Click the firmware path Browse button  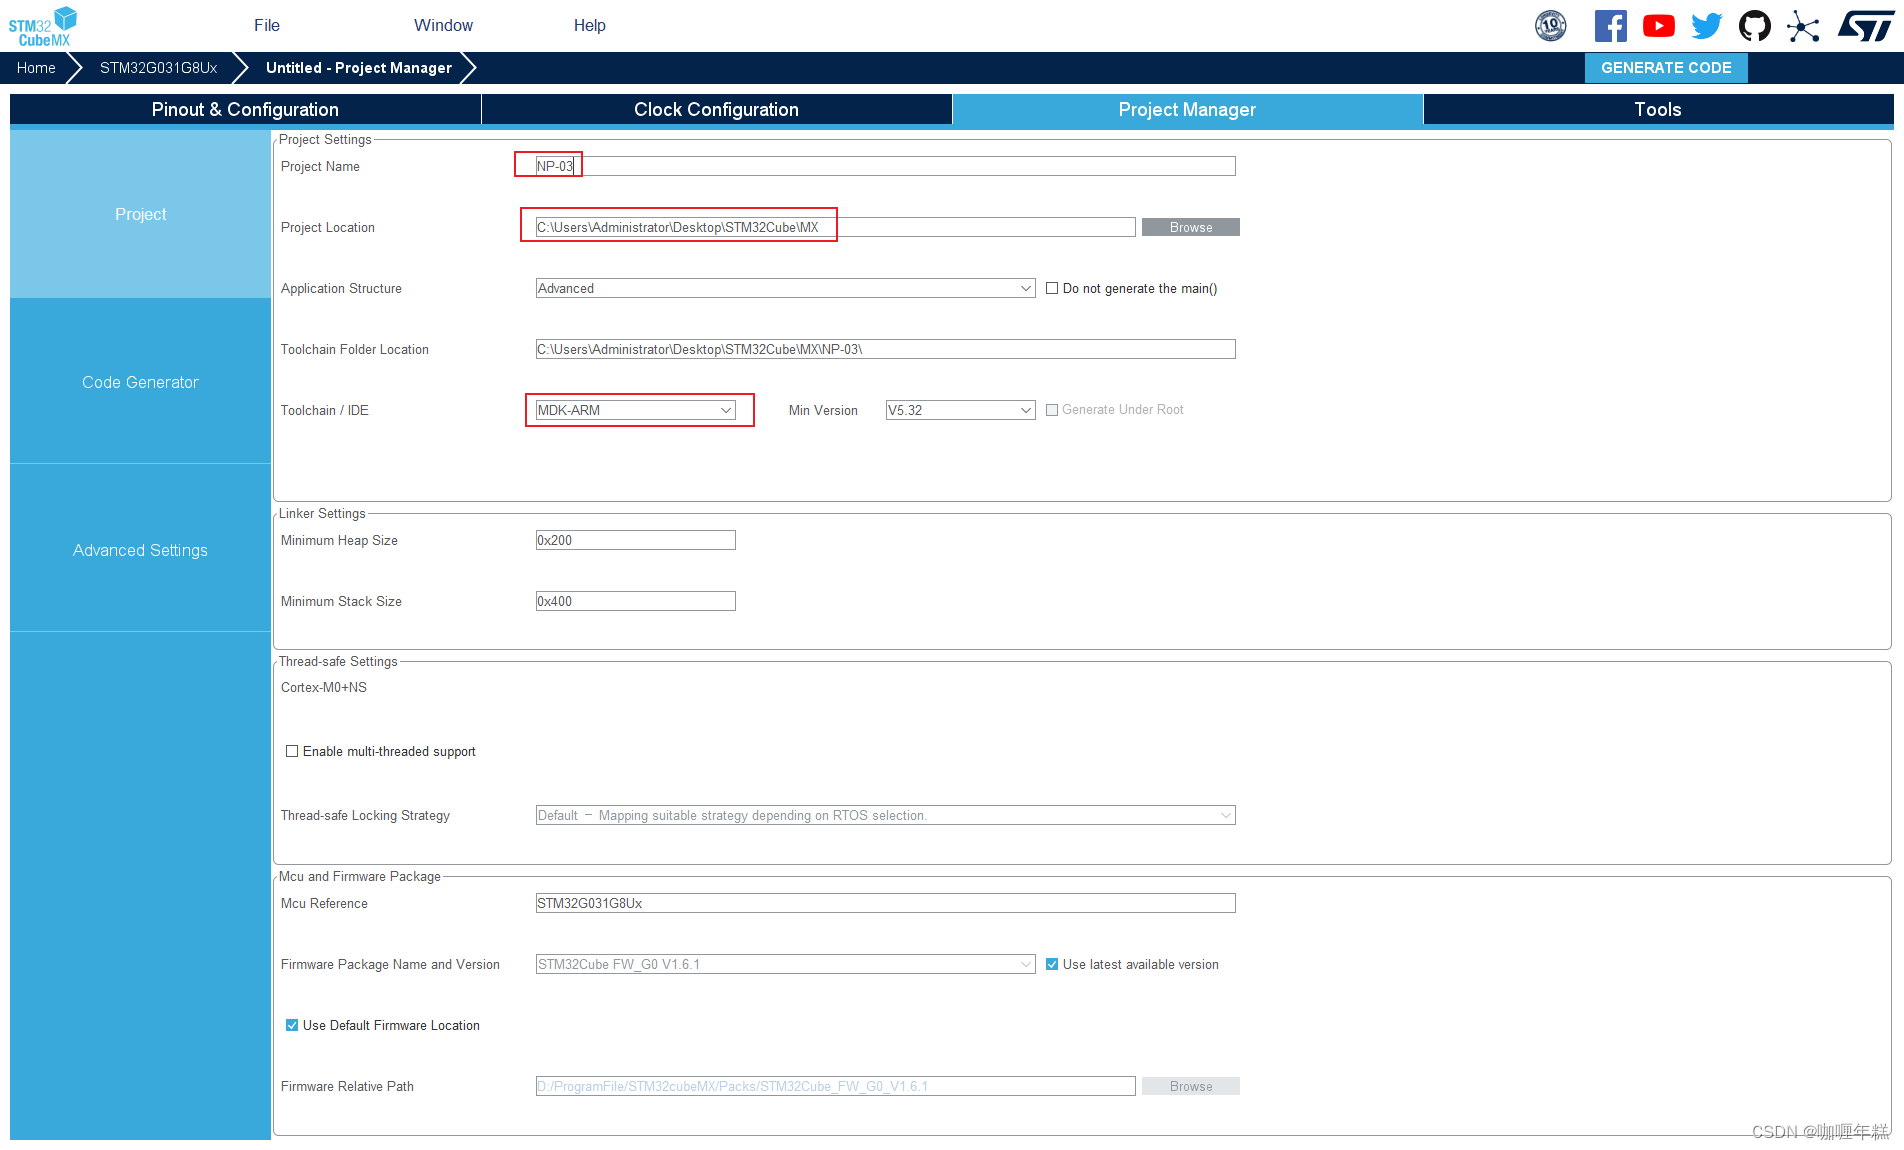coord(1190,1086)
